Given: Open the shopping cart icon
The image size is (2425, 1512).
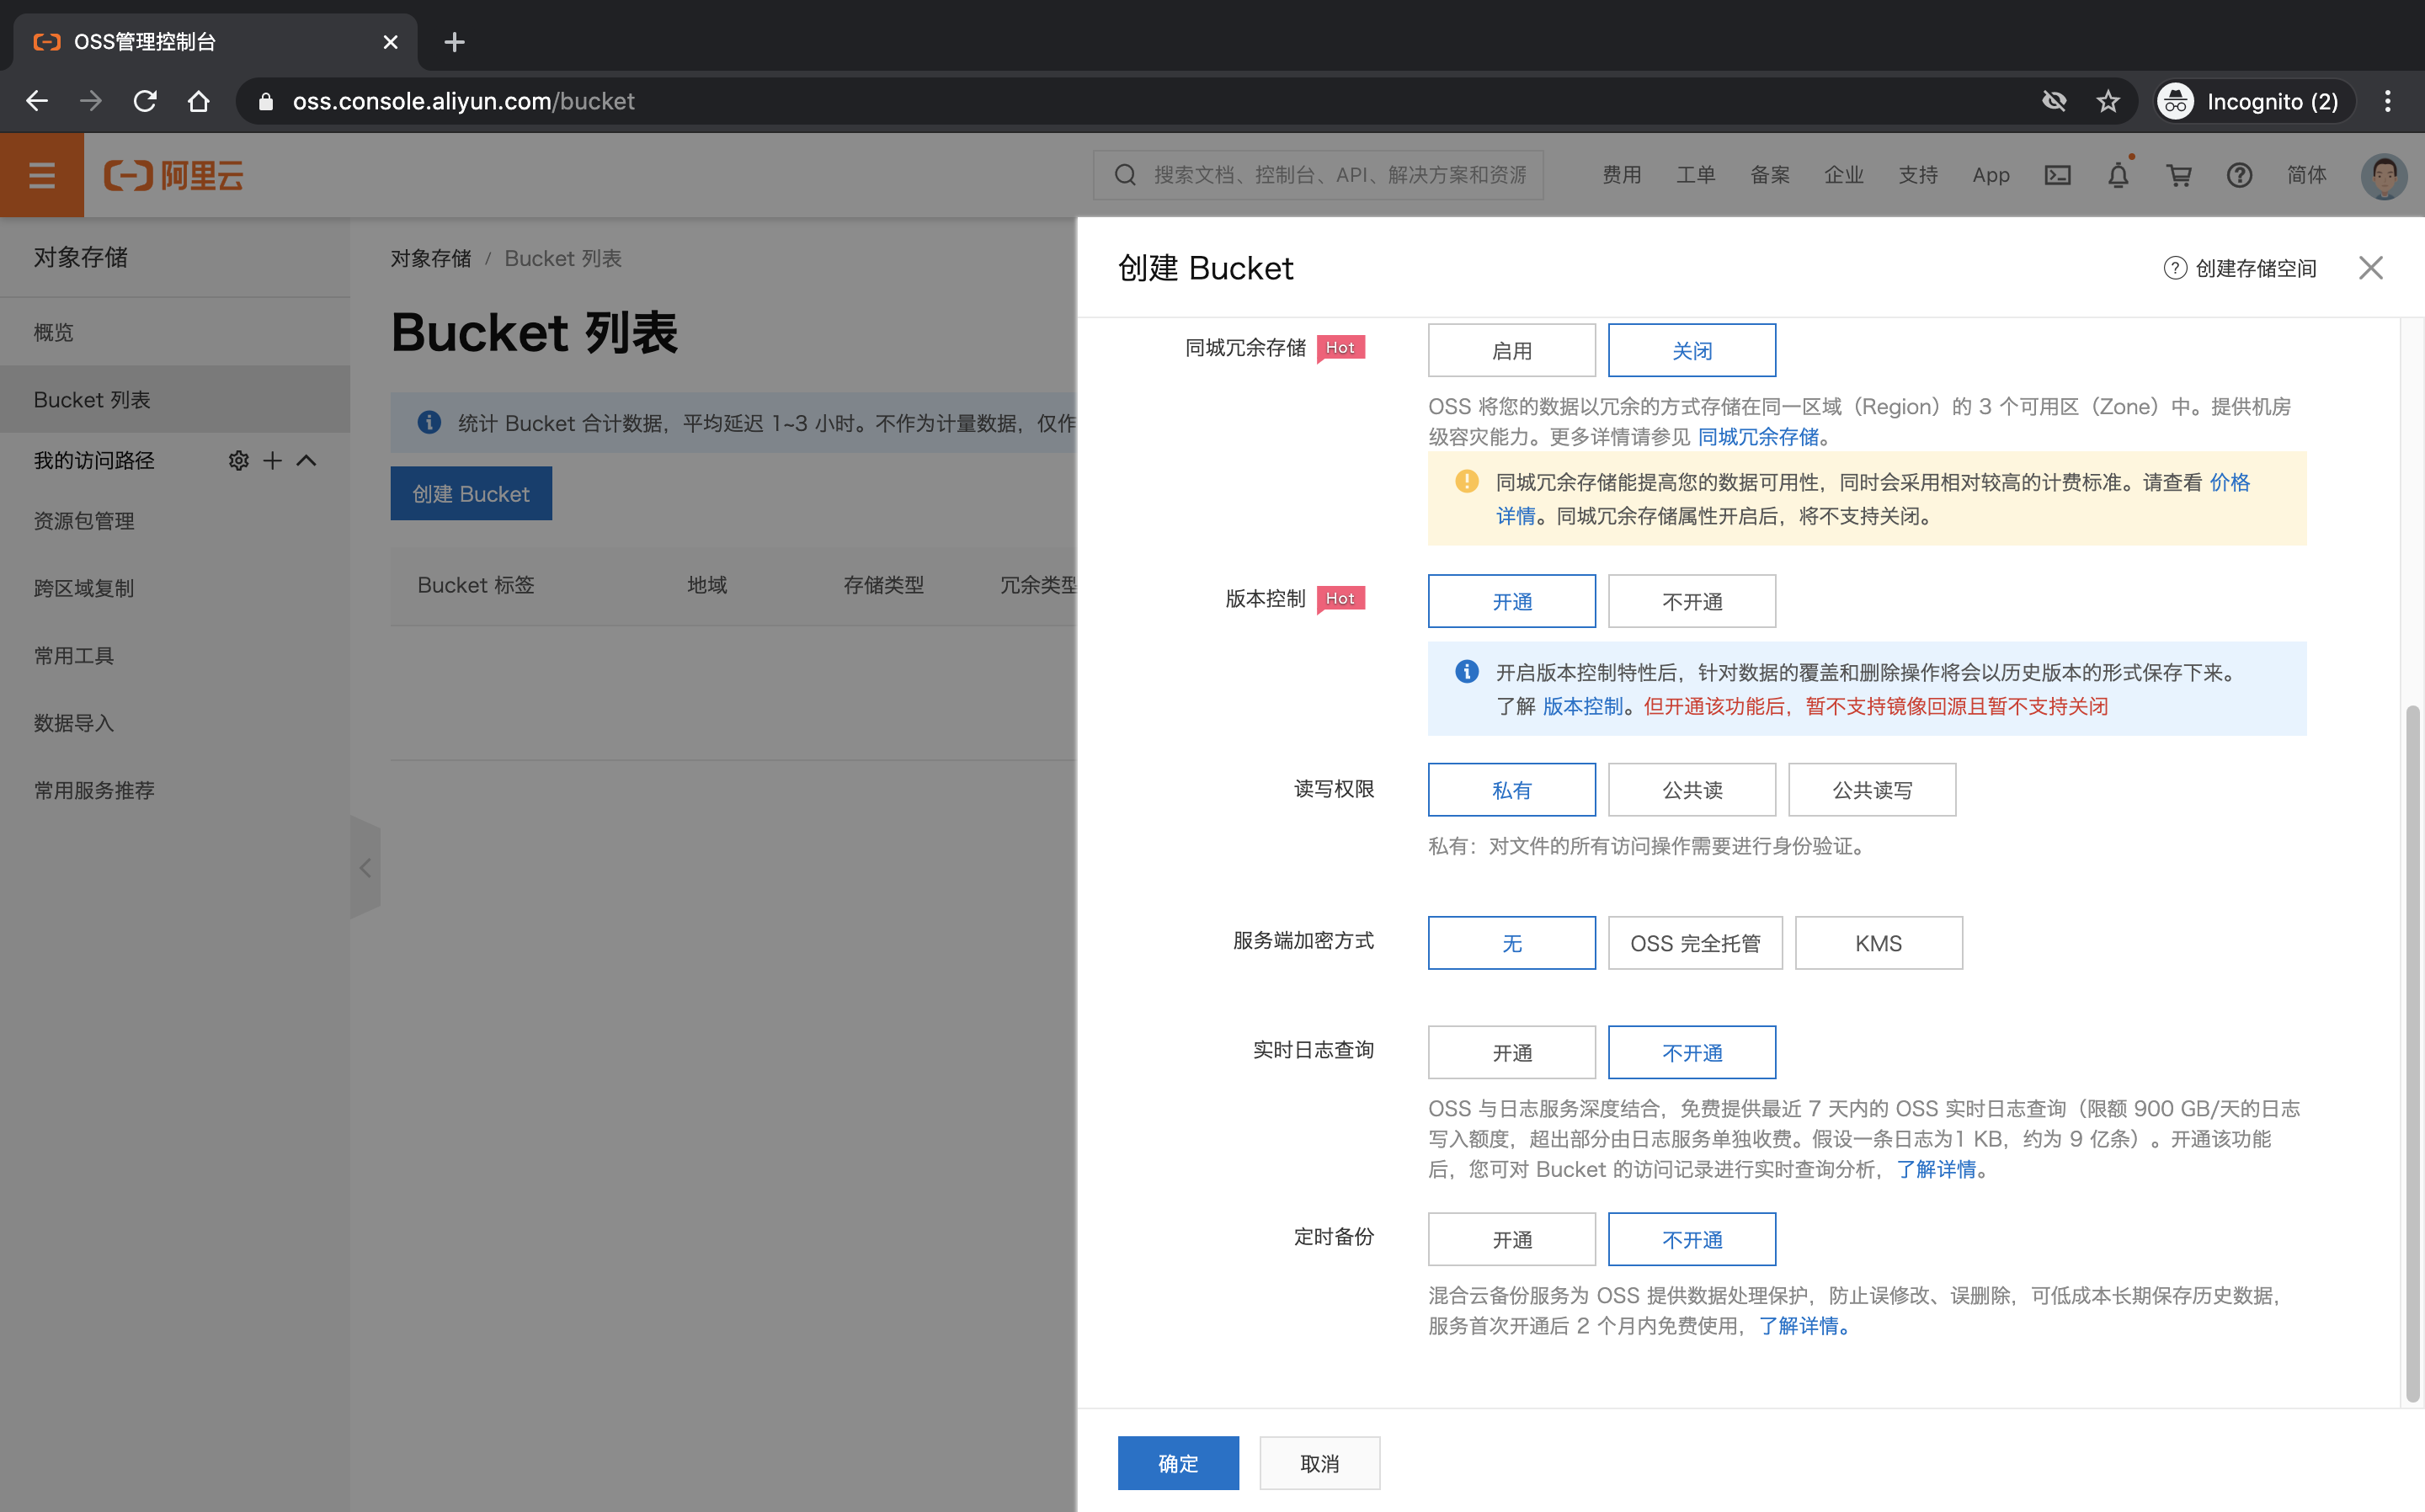Looking at the screenshot, I should [x=2178, y=175].
